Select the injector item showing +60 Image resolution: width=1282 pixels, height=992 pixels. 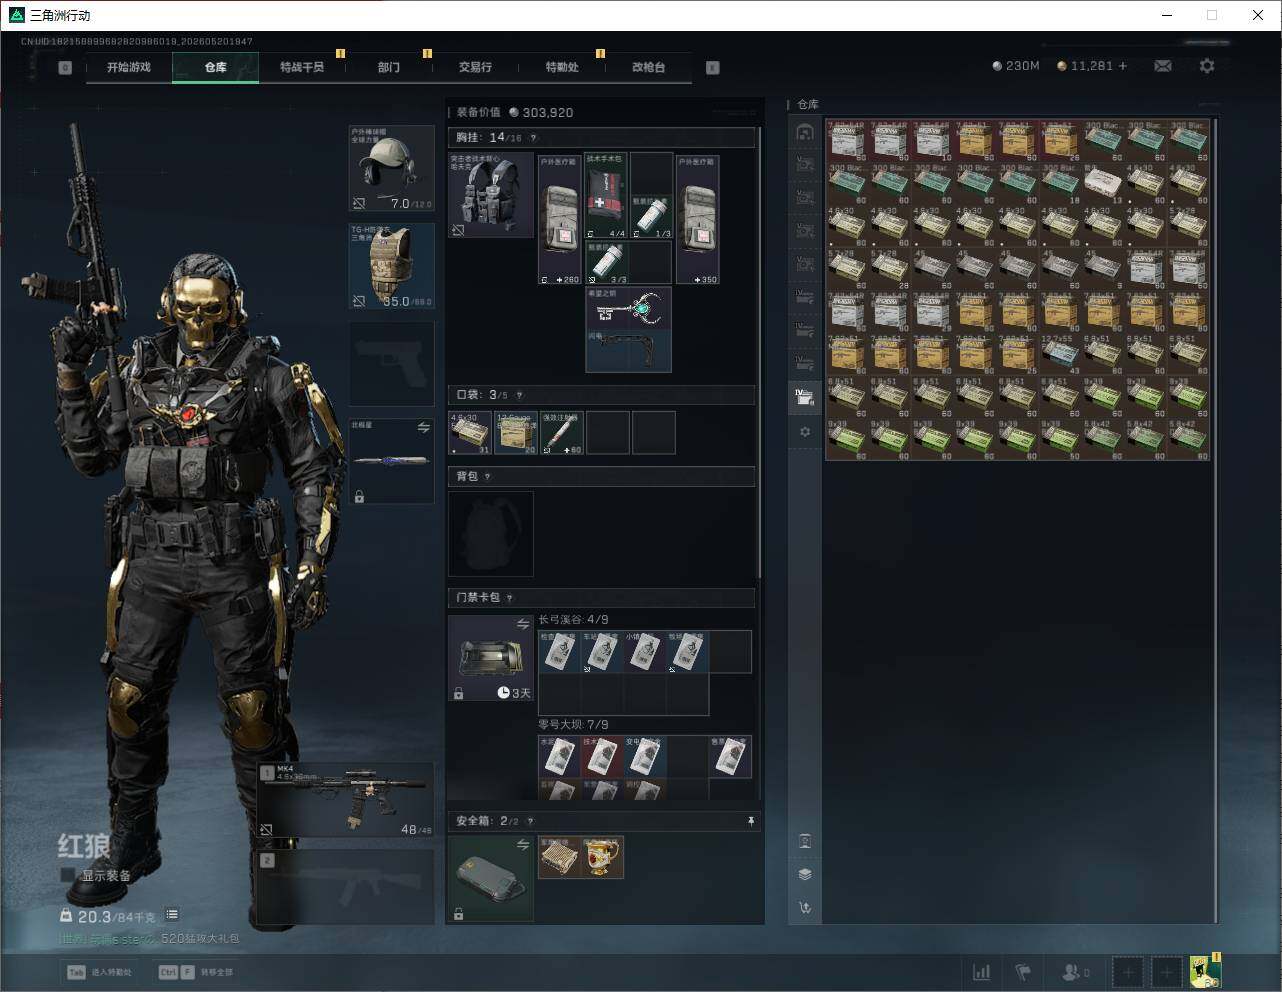562,433
